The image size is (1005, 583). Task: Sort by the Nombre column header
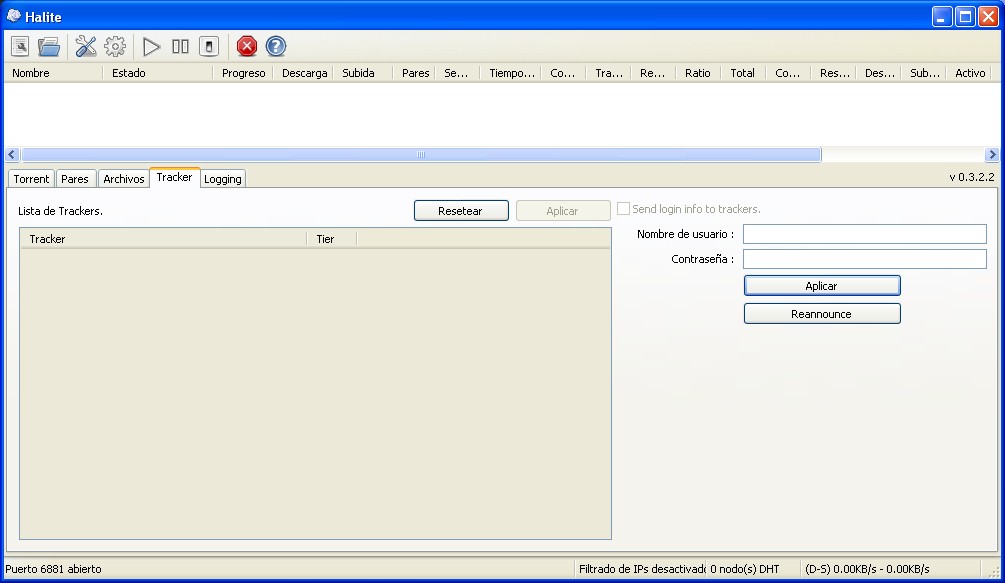coord(54,73)
